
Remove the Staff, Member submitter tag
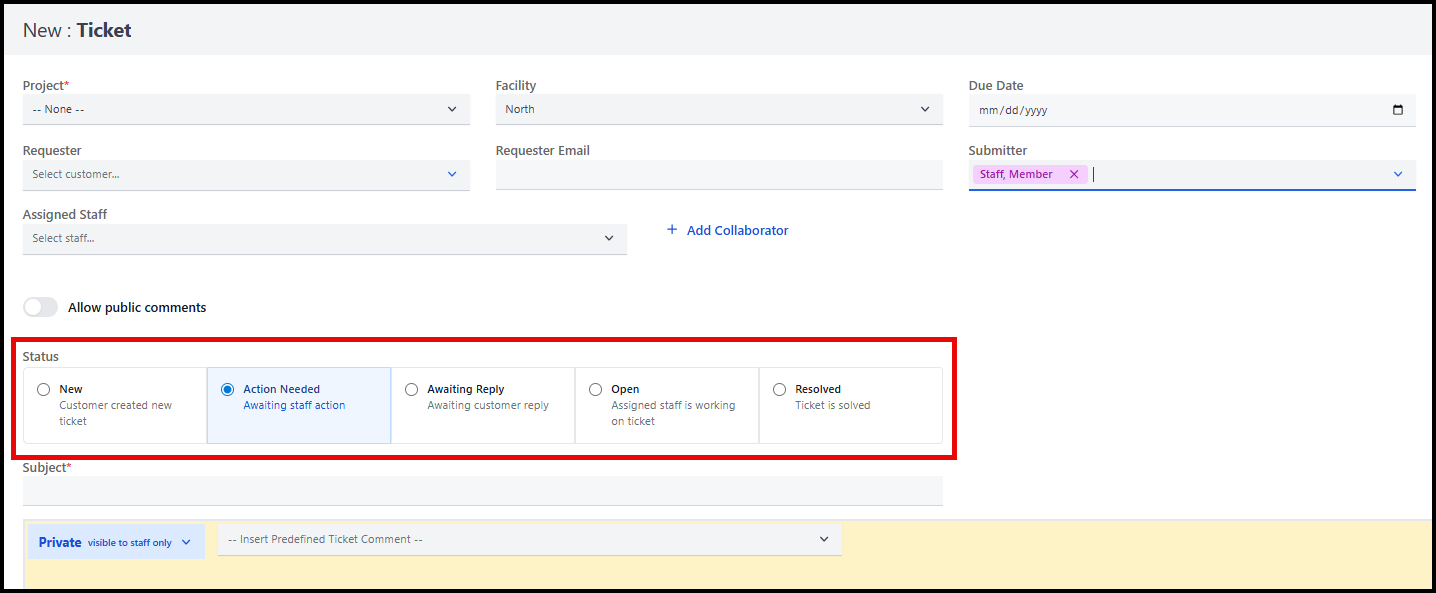[1074, 174]
